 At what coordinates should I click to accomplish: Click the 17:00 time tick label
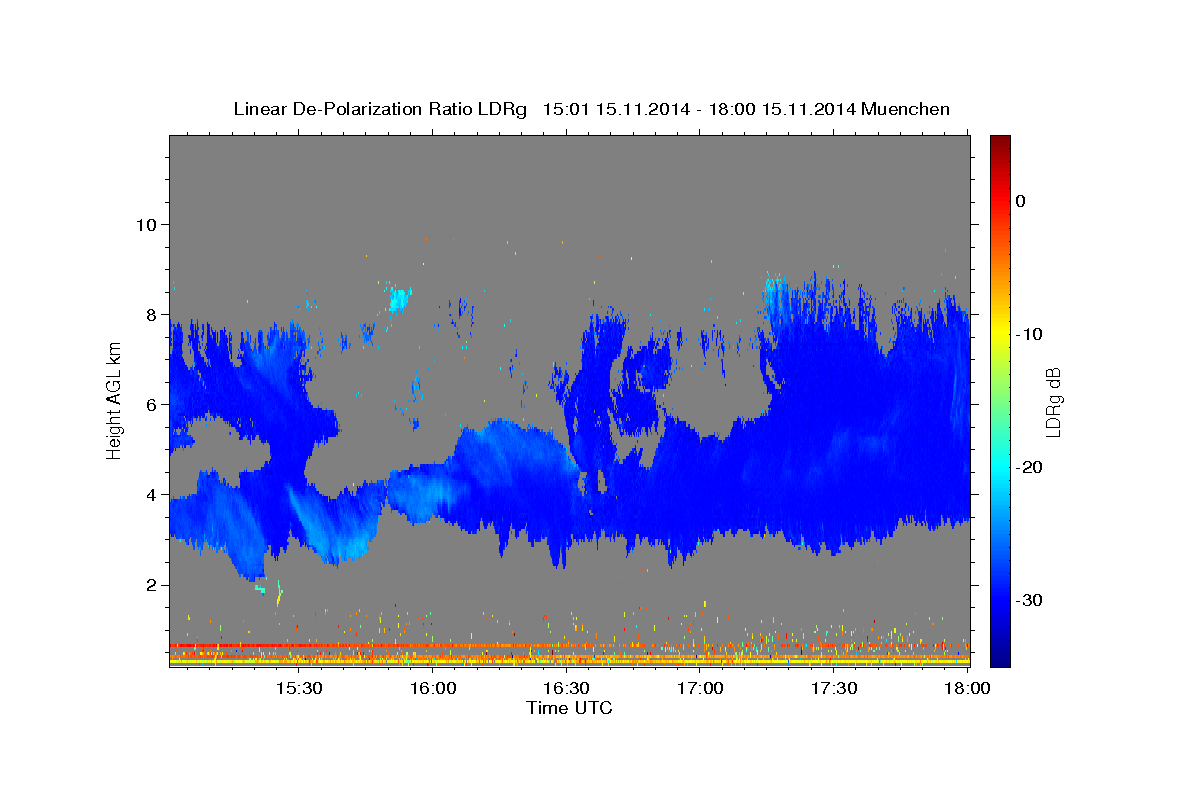[x=700, y=689]
